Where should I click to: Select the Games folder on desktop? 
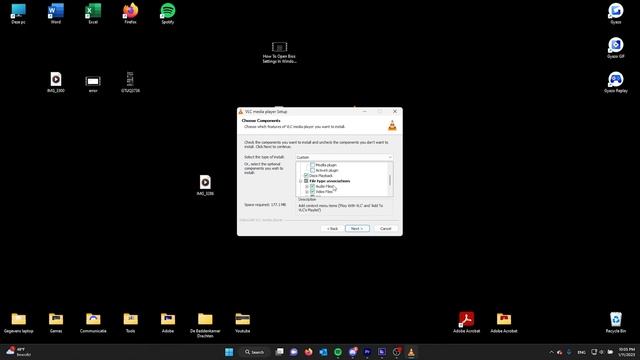coord(56,322)
